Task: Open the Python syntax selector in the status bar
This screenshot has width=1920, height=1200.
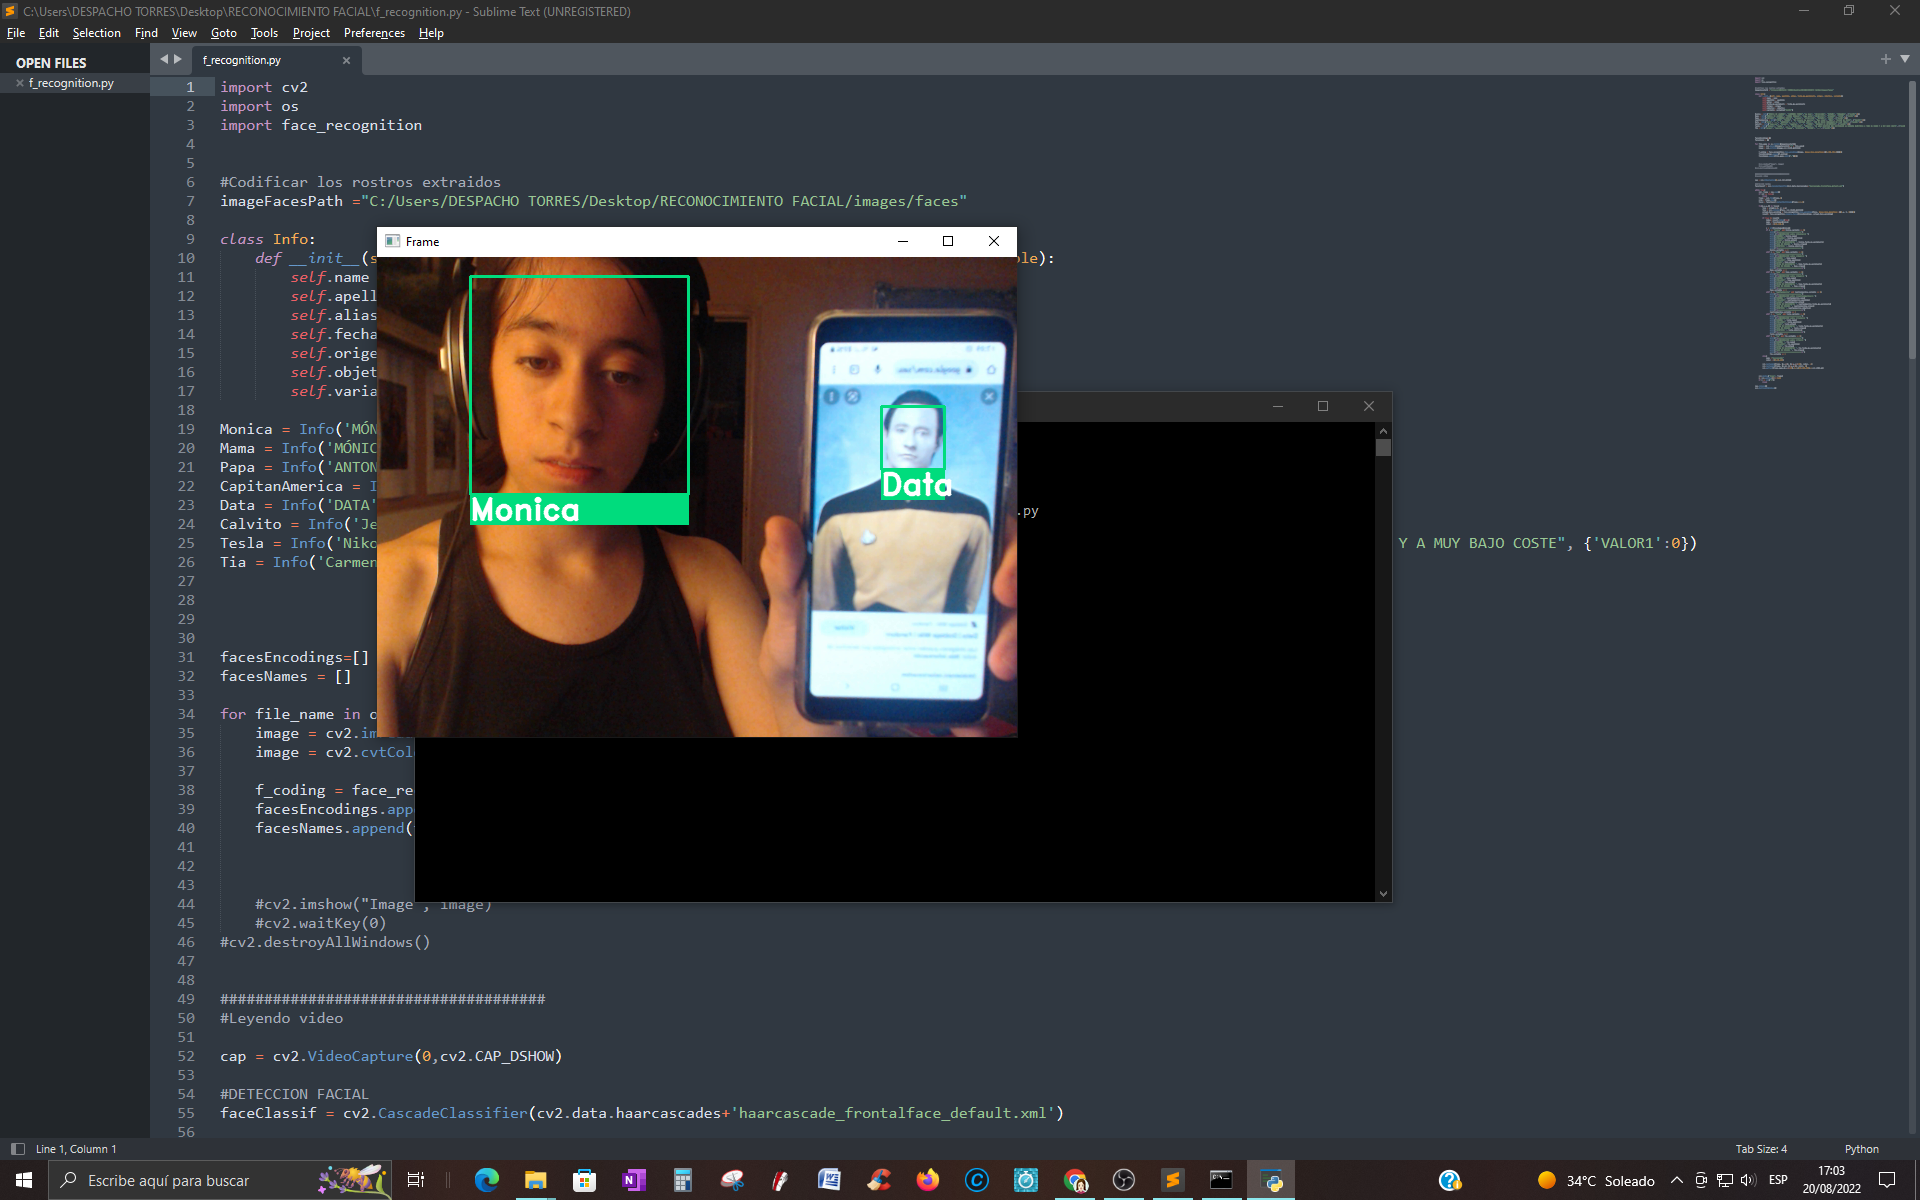Action: pos(1861,1148)
